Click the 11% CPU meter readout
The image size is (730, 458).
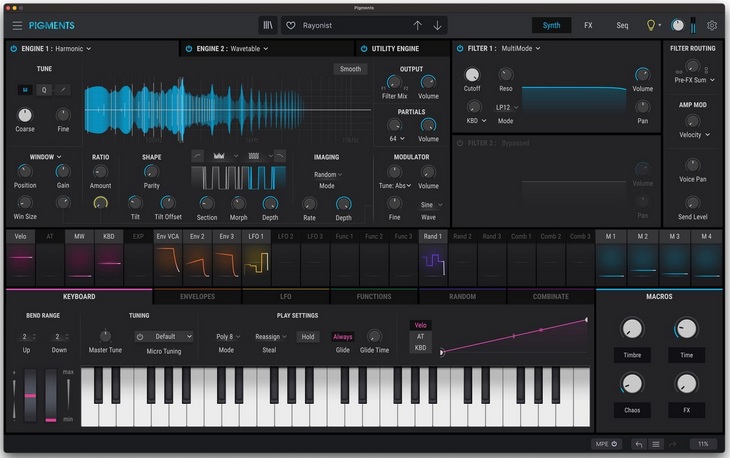click(703, 444)
